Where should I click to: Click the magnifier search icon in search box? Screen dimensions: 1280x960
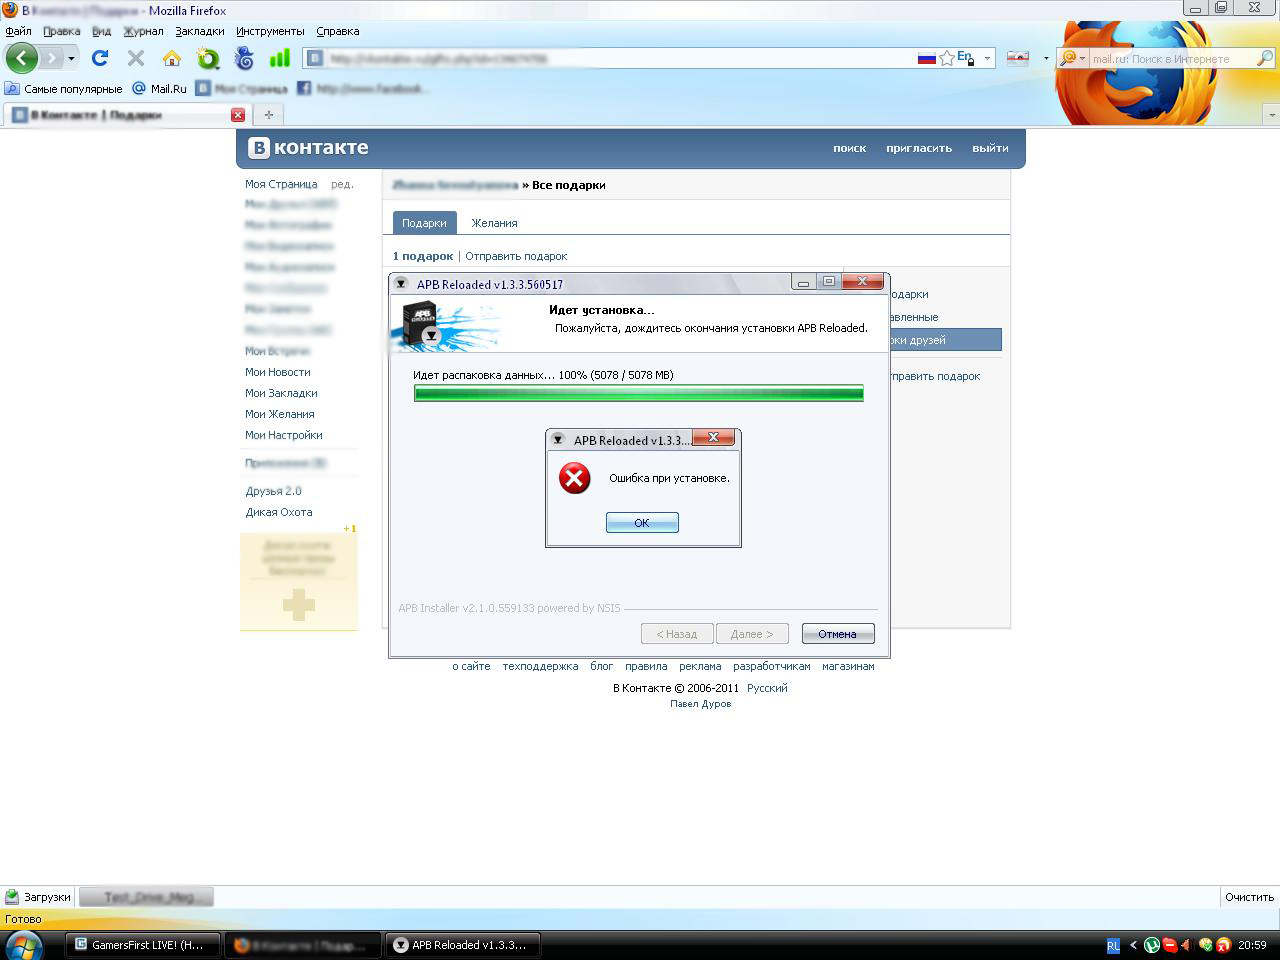click(1264, 59)
